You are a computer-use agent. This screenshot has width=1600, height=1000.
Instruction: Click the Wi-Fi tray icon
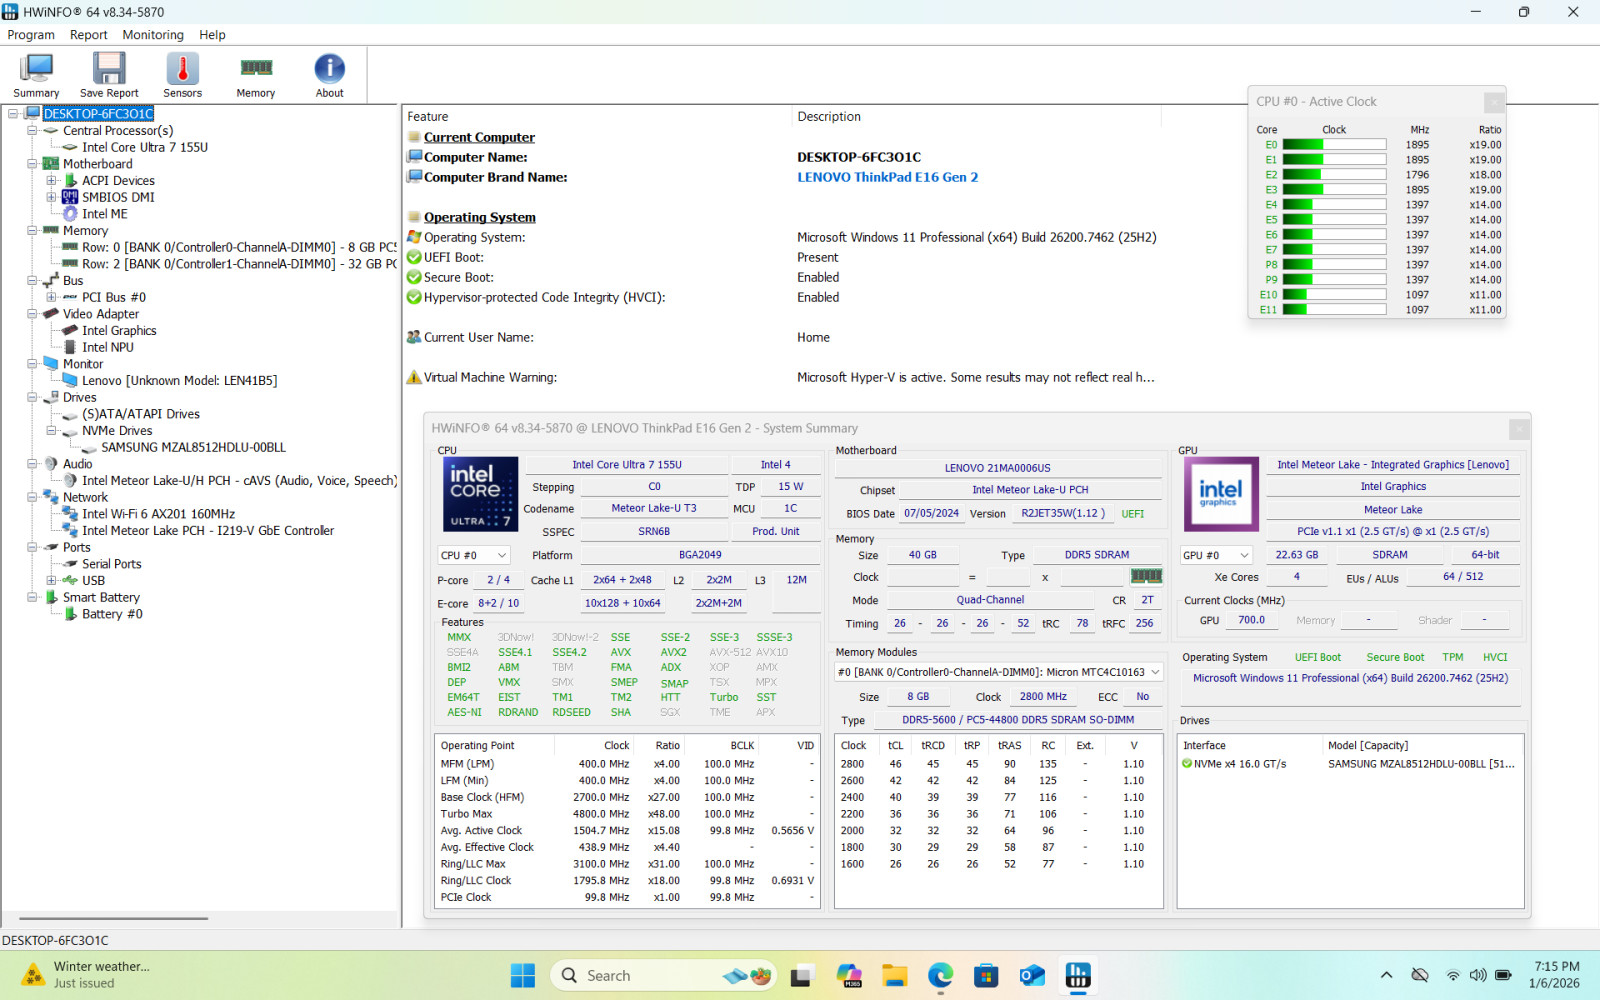pyautogui.click(x=1453, y=975)
